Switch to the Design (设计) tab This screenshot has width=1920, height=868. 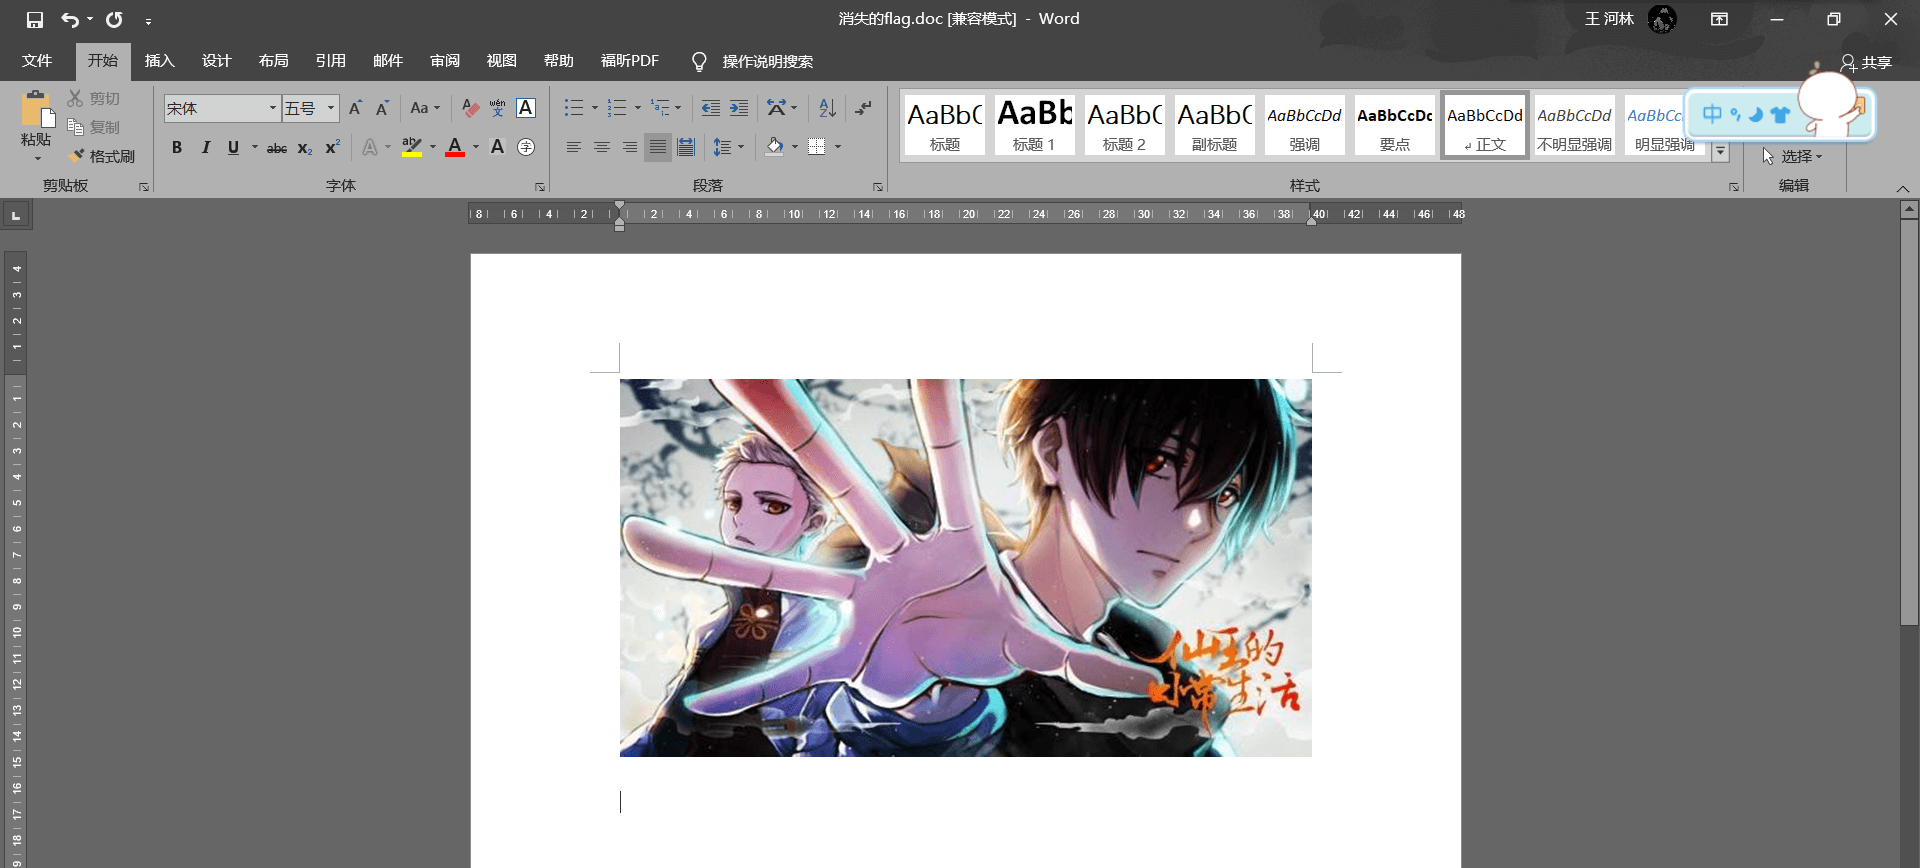[x=217, y=61]
